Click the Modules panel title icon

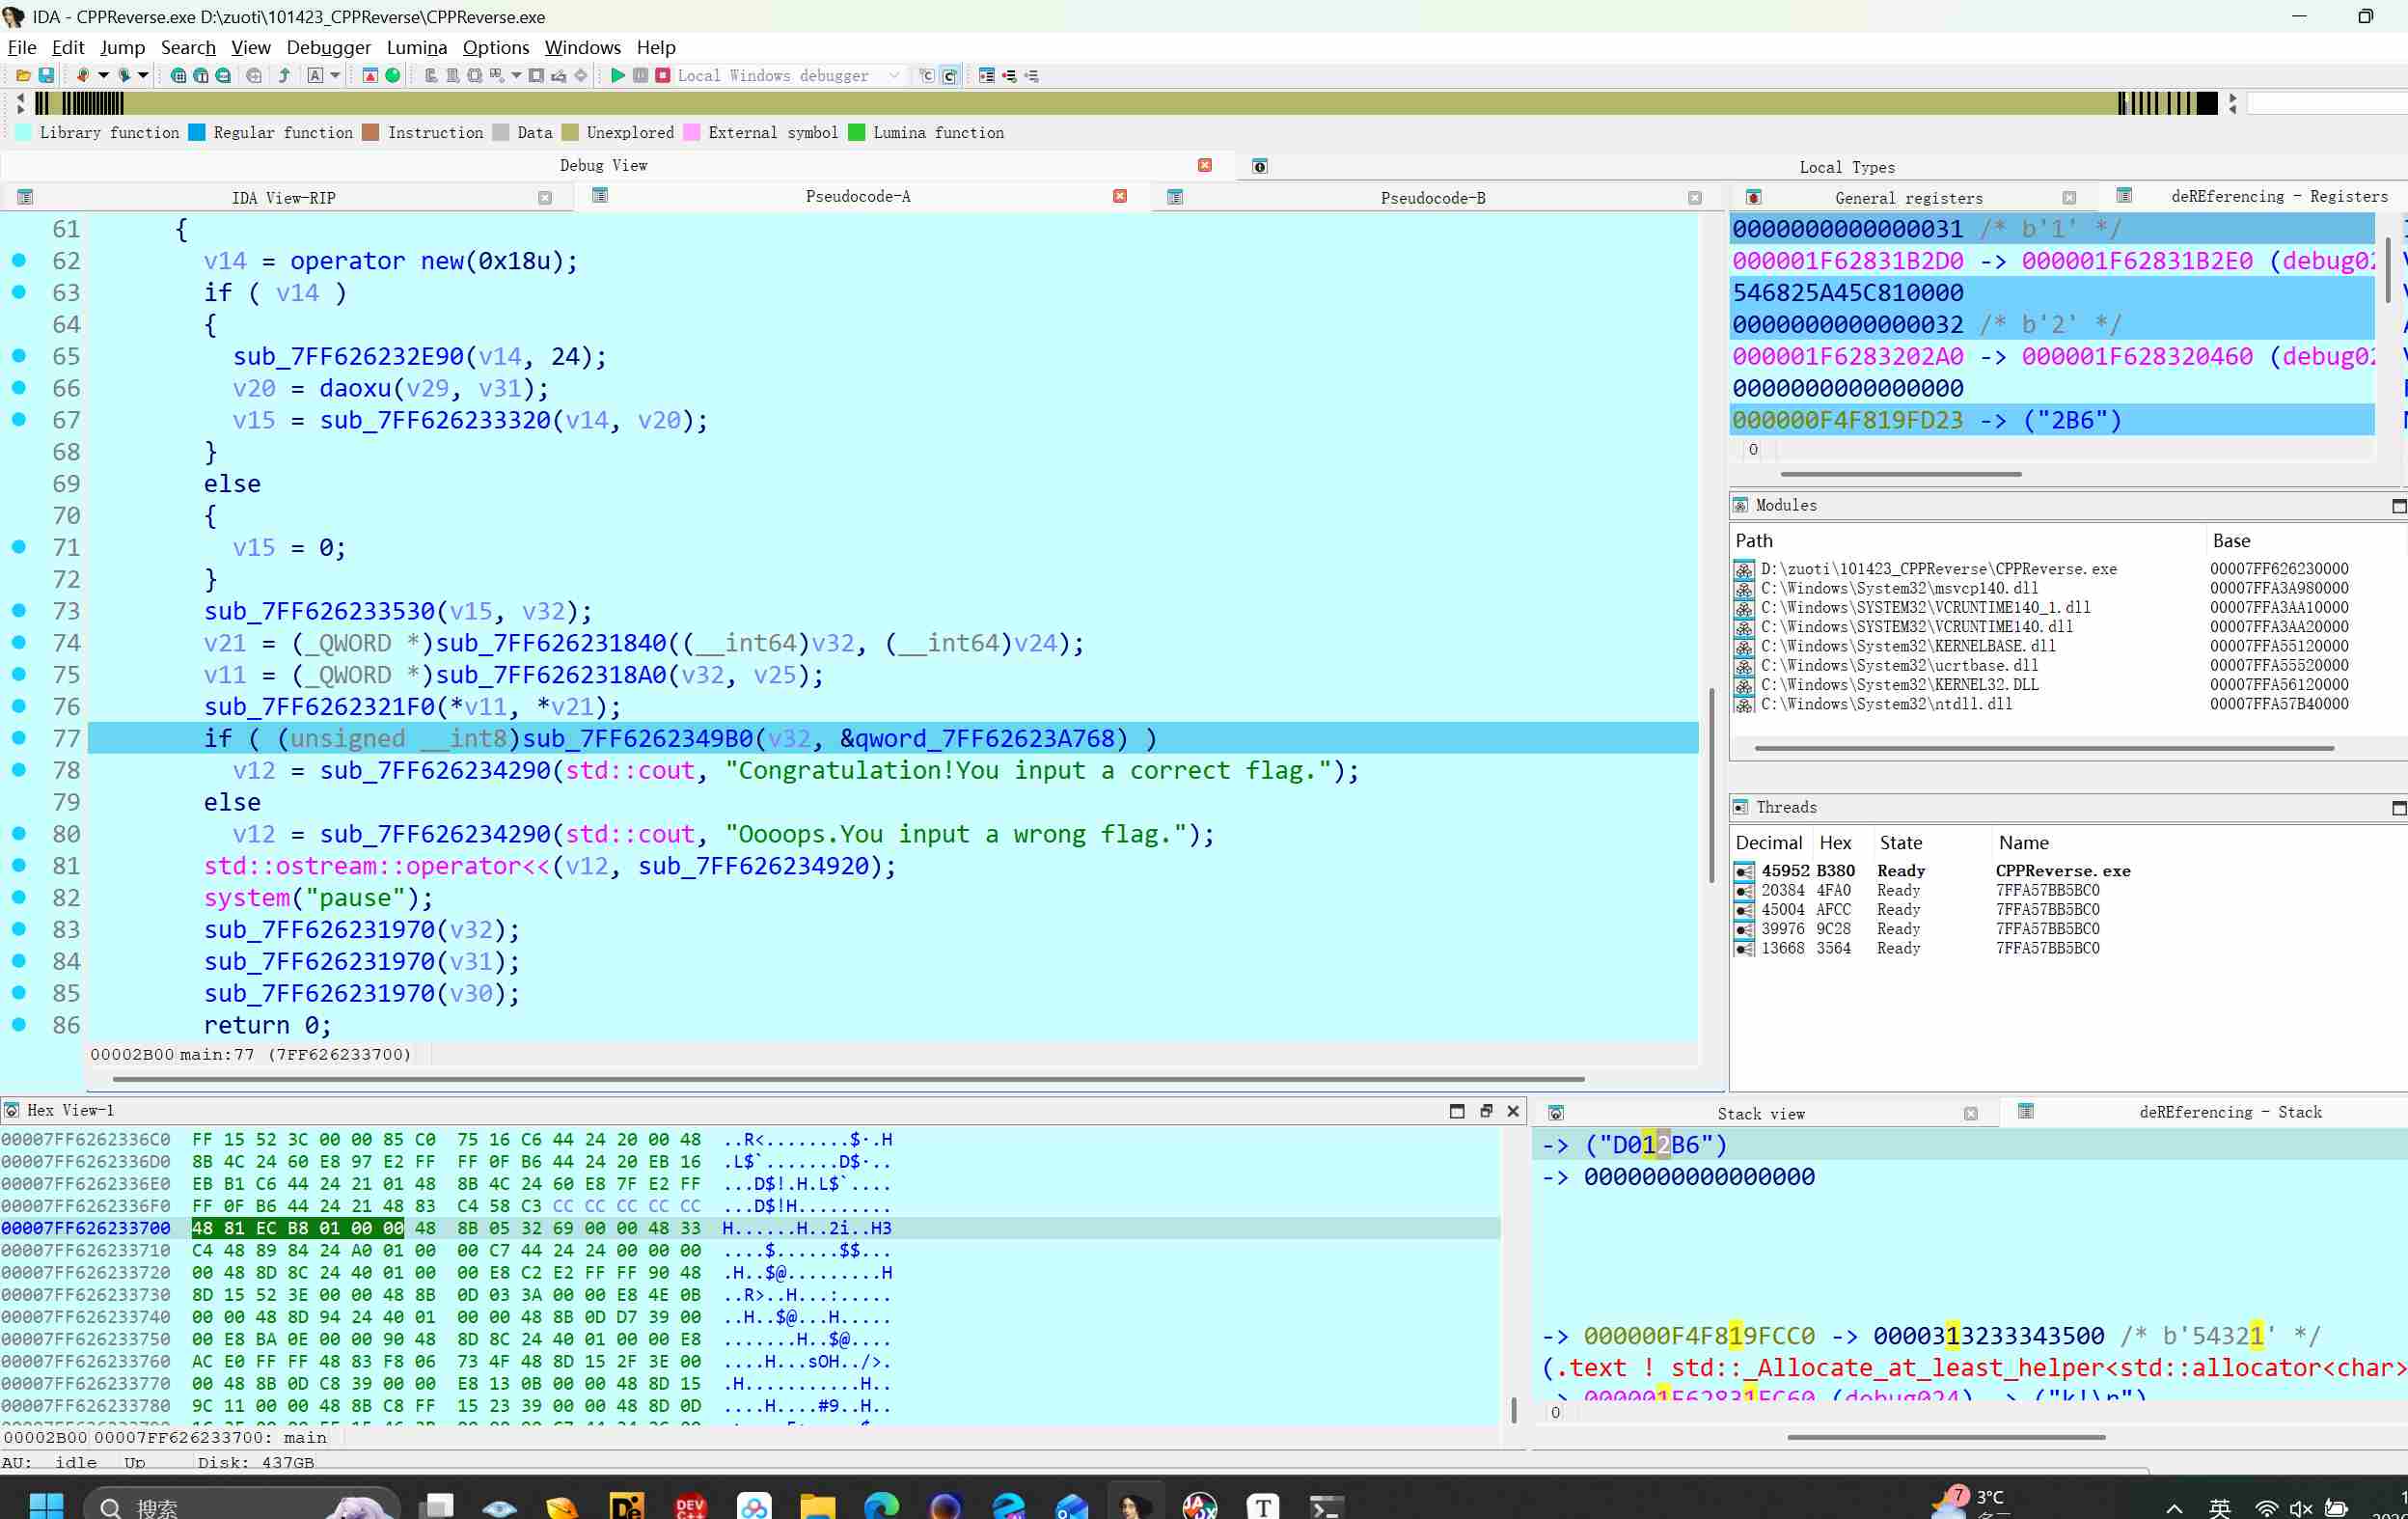click(x=1741, y=506)
